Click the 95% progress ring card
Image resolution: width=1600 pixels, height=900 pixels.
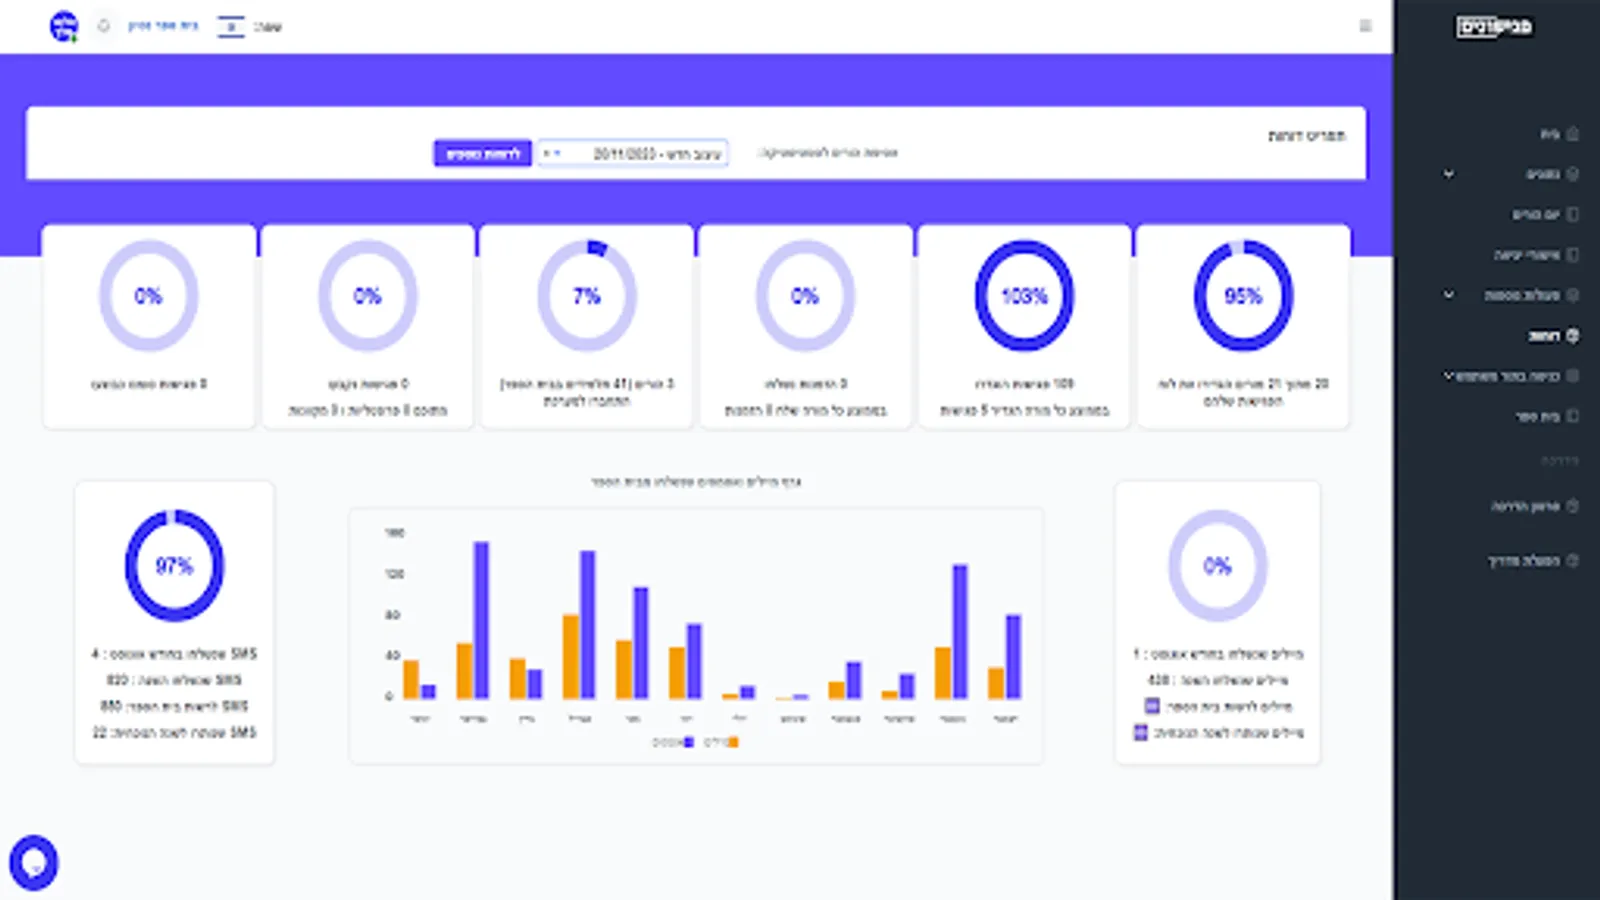pyautogui.click(x=1243, y=327)
